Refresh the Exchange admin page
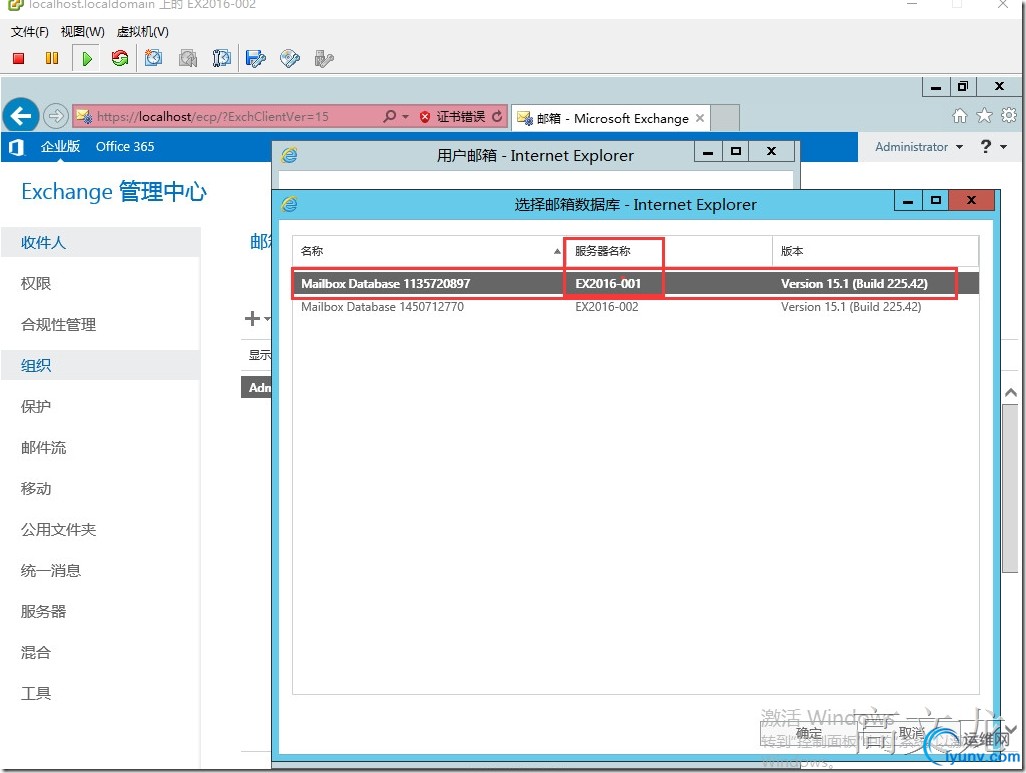The image size is (1026, 773). click(497, 117)
